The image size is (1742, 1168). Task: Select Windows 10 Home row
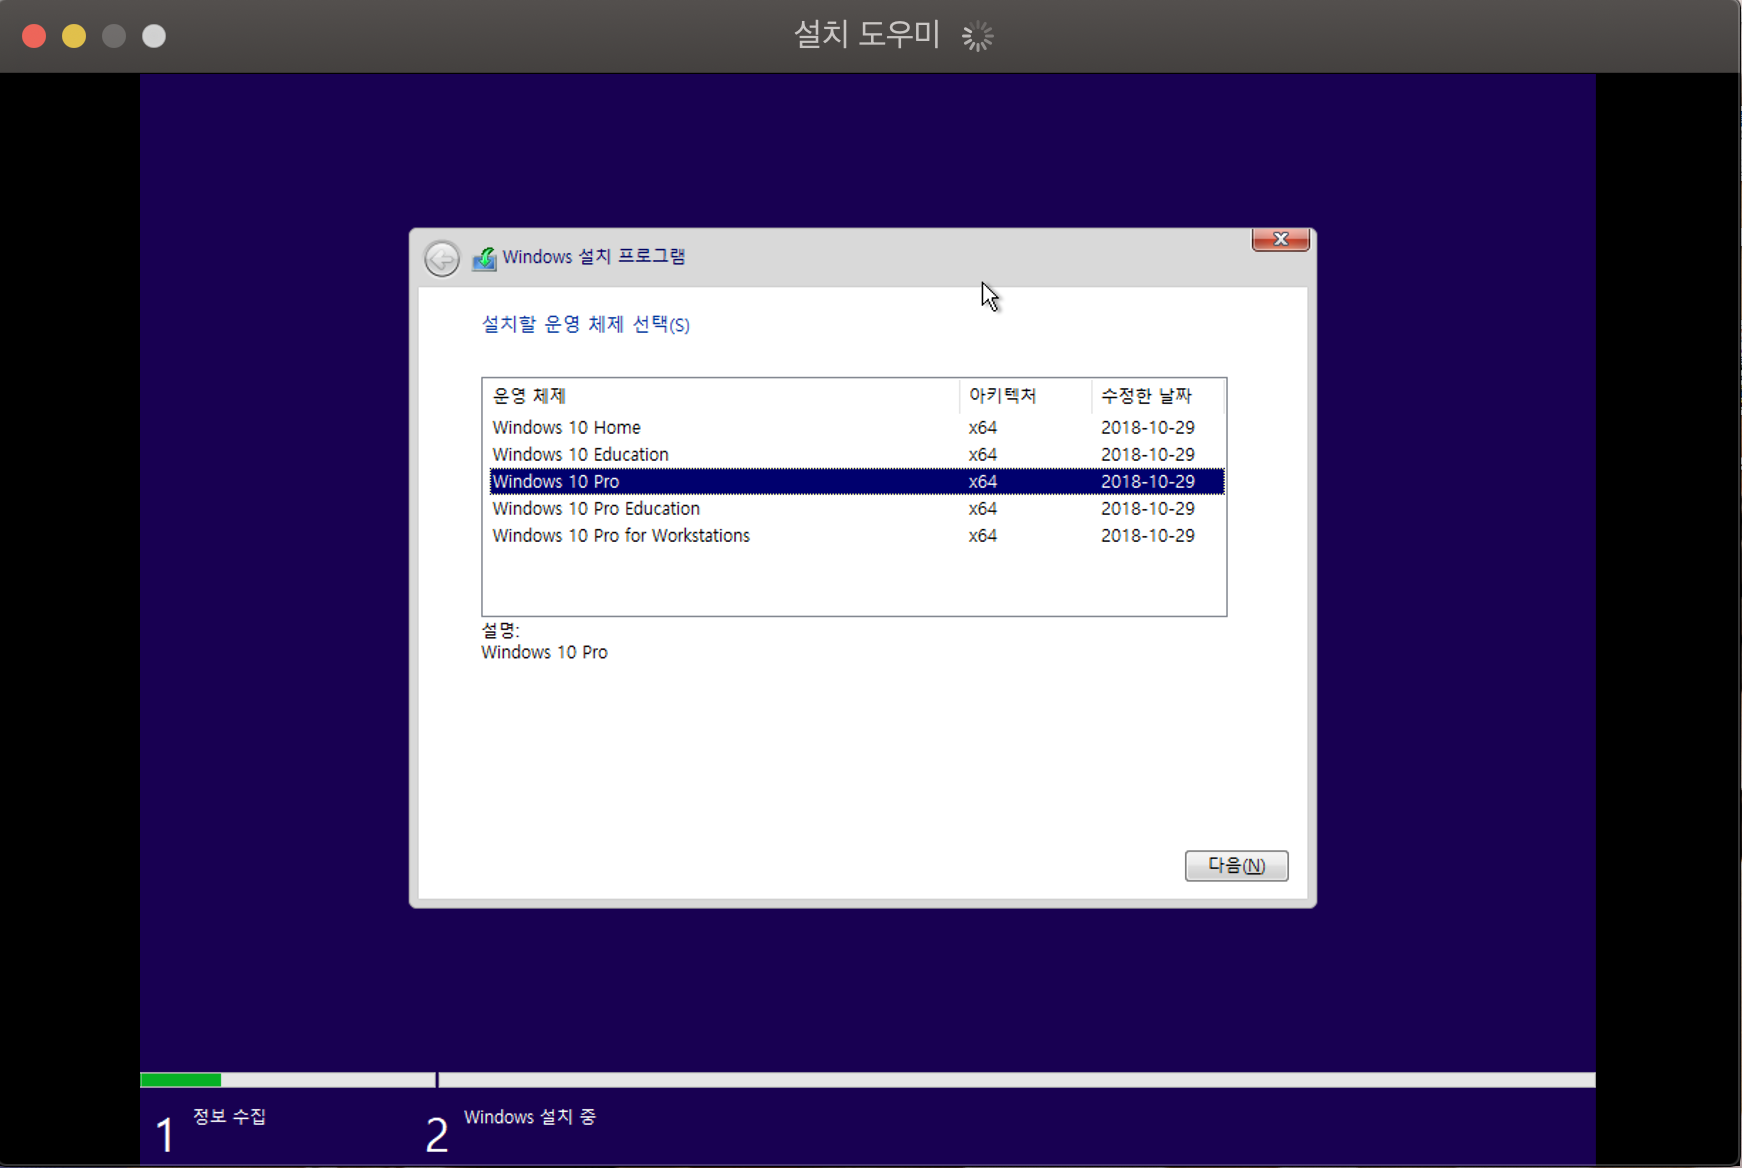tap(857, 427)
